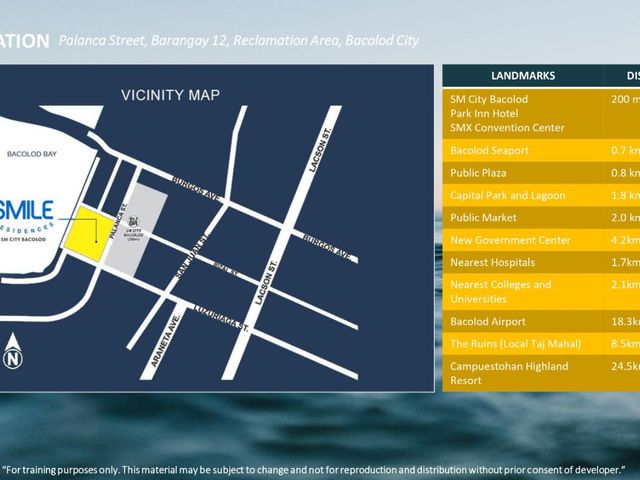640x480 pixels.
Task: Click the 'Public Plaza' row
Action: click(x=541, y=173)
